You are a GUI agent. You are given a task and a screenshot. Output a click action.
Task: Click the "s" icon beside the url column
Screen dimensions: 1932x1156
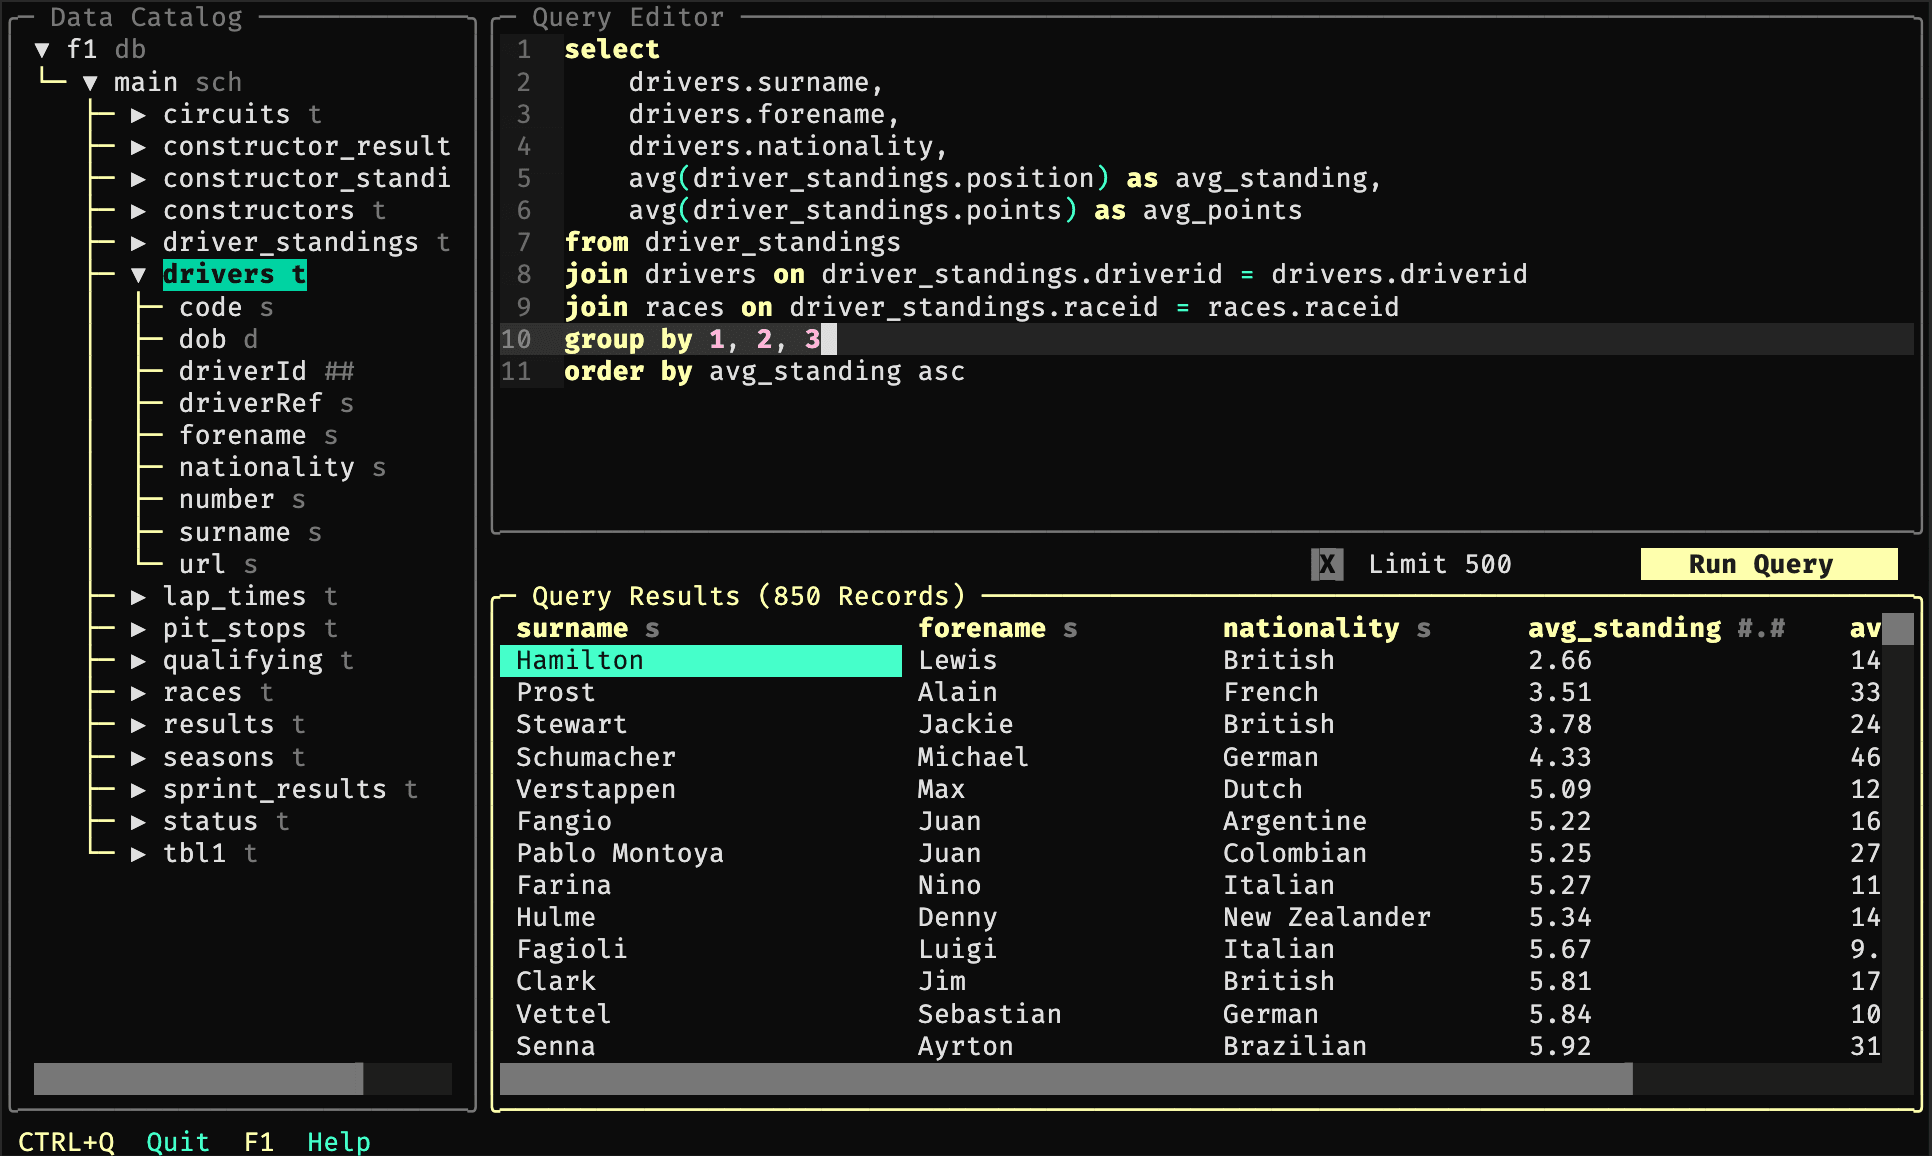249,564
